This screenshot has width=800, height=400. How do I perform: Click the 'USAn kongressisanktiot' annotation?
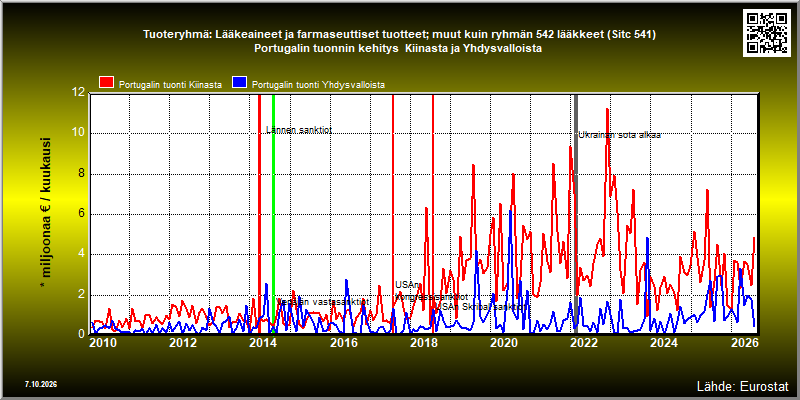(431, 291)
